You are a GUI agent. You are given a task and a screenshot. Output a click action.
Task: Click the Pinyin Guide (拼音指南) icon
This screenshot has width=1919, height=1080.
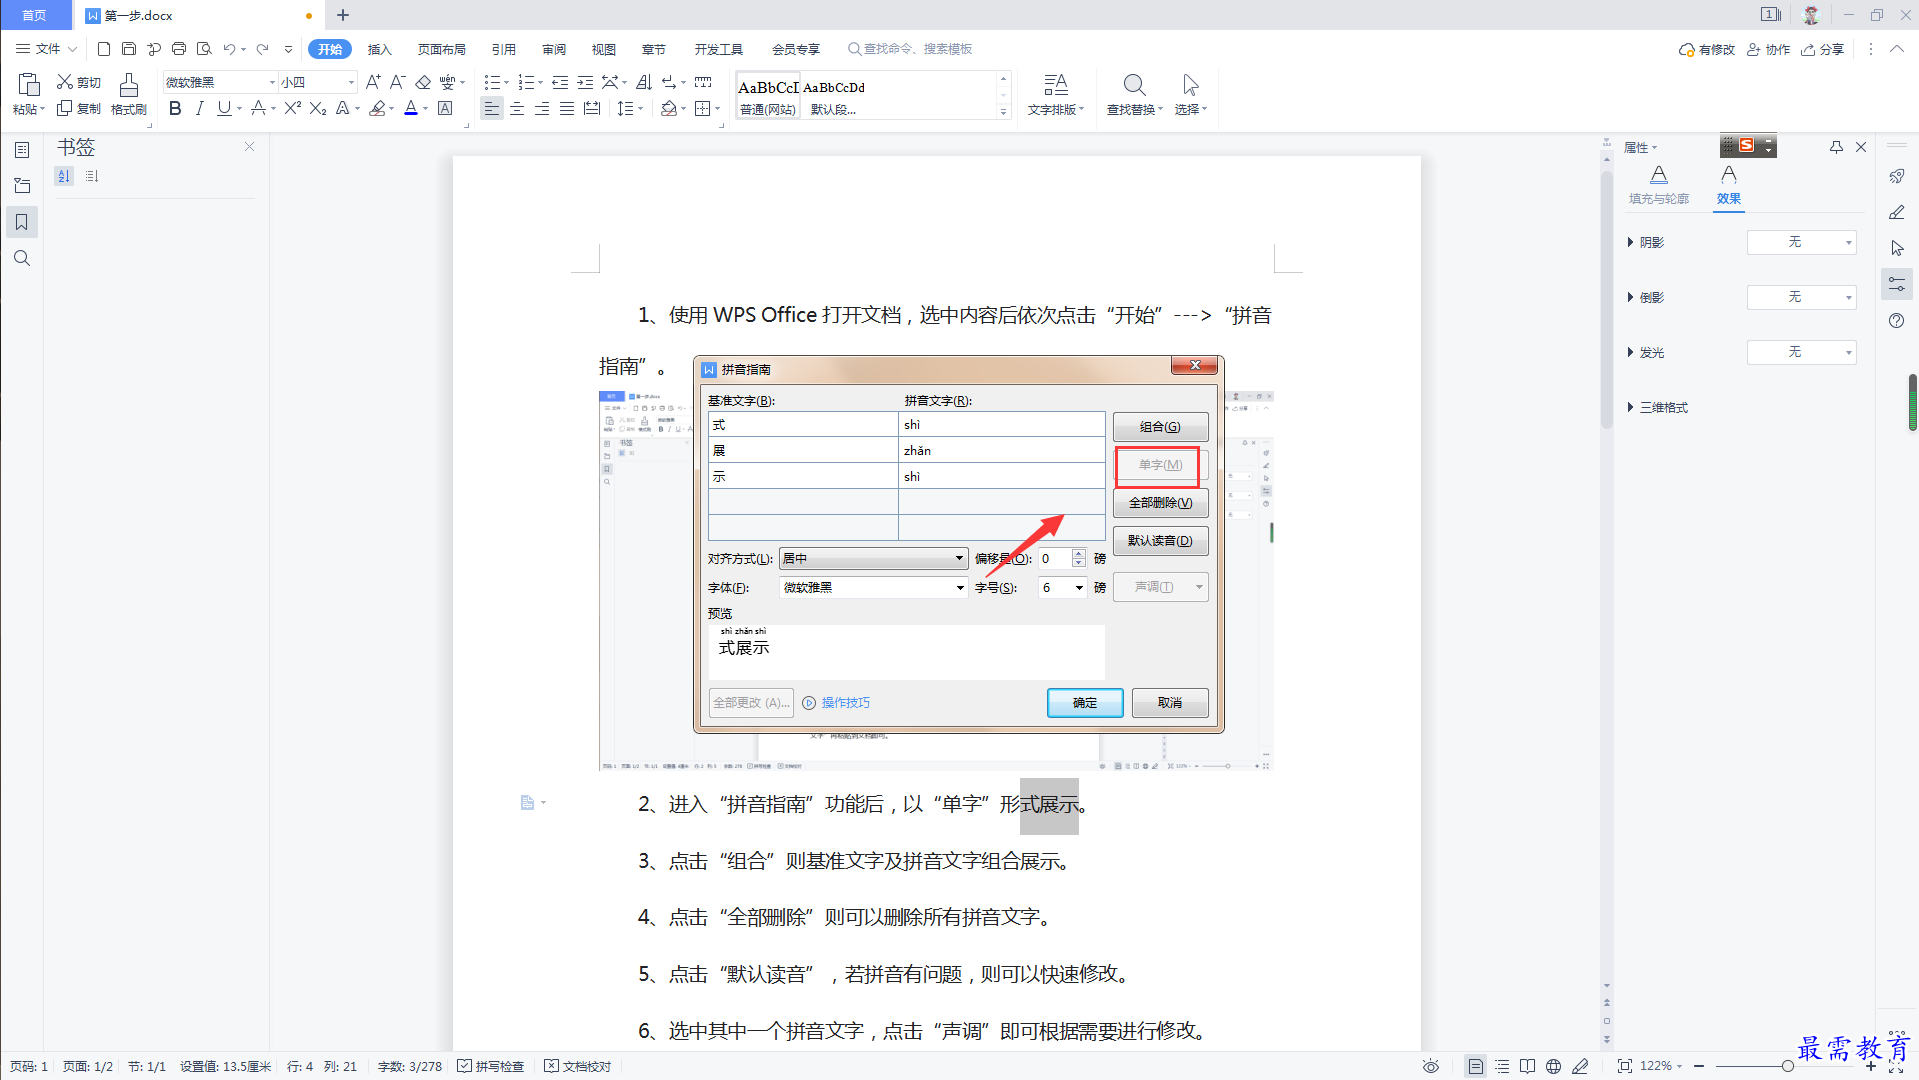click(x=447, y=82)
